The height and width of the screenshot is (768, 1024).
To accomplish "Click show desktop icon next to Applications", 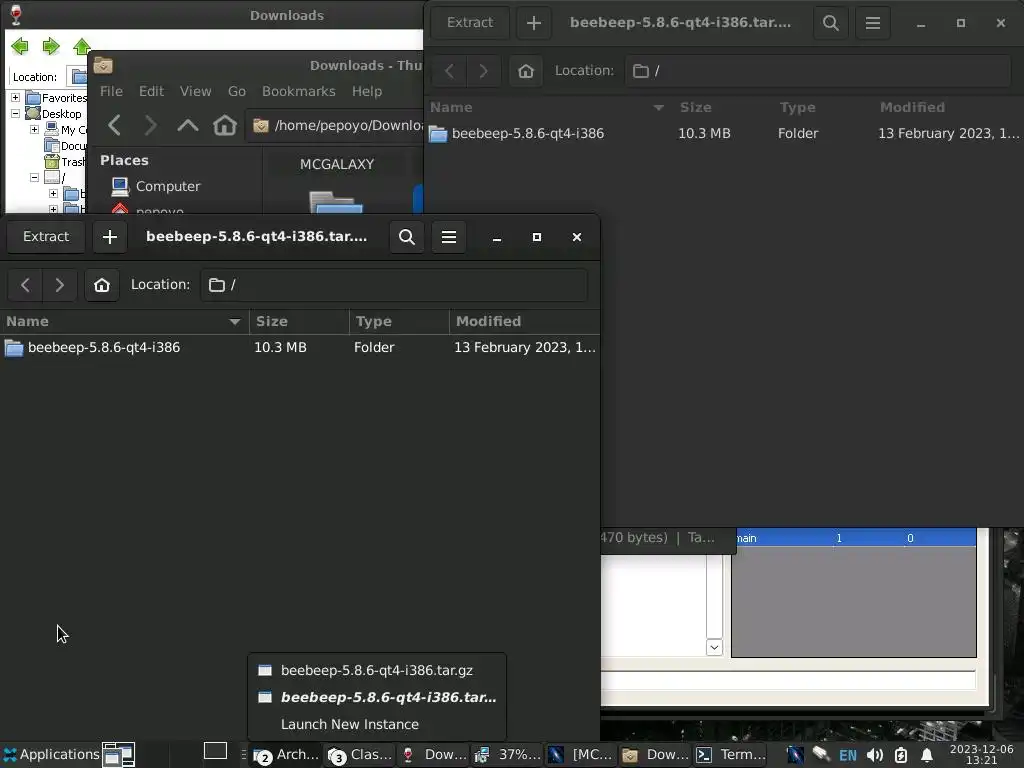I will point(119,754).
